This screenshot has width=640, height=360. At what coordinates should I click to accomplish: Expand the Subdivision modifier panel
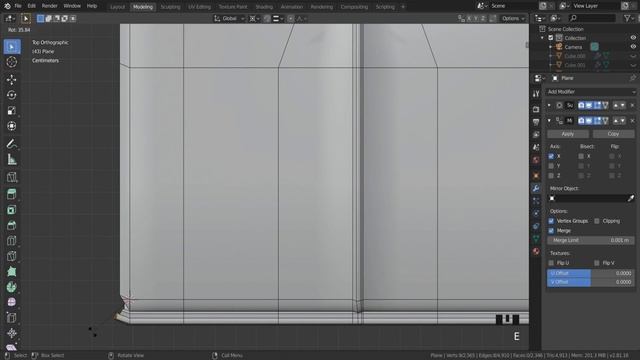[549, 105]
